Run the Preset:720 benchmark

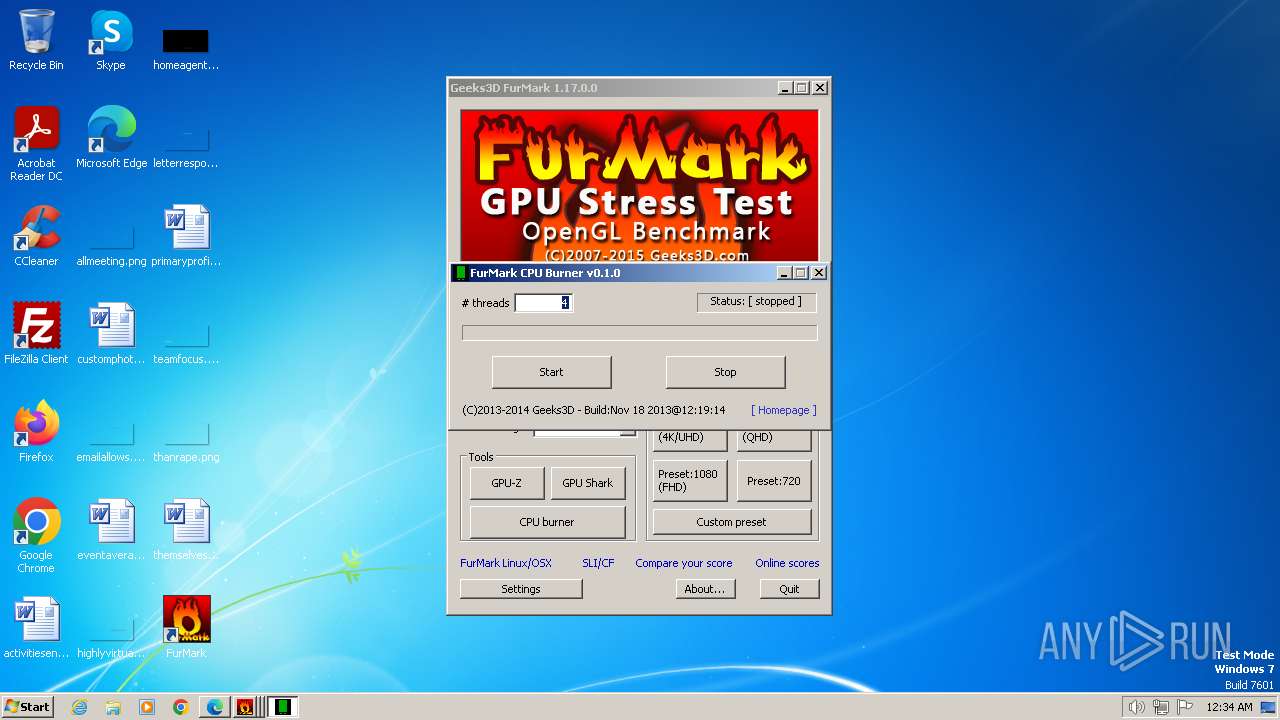coord(774,481)
